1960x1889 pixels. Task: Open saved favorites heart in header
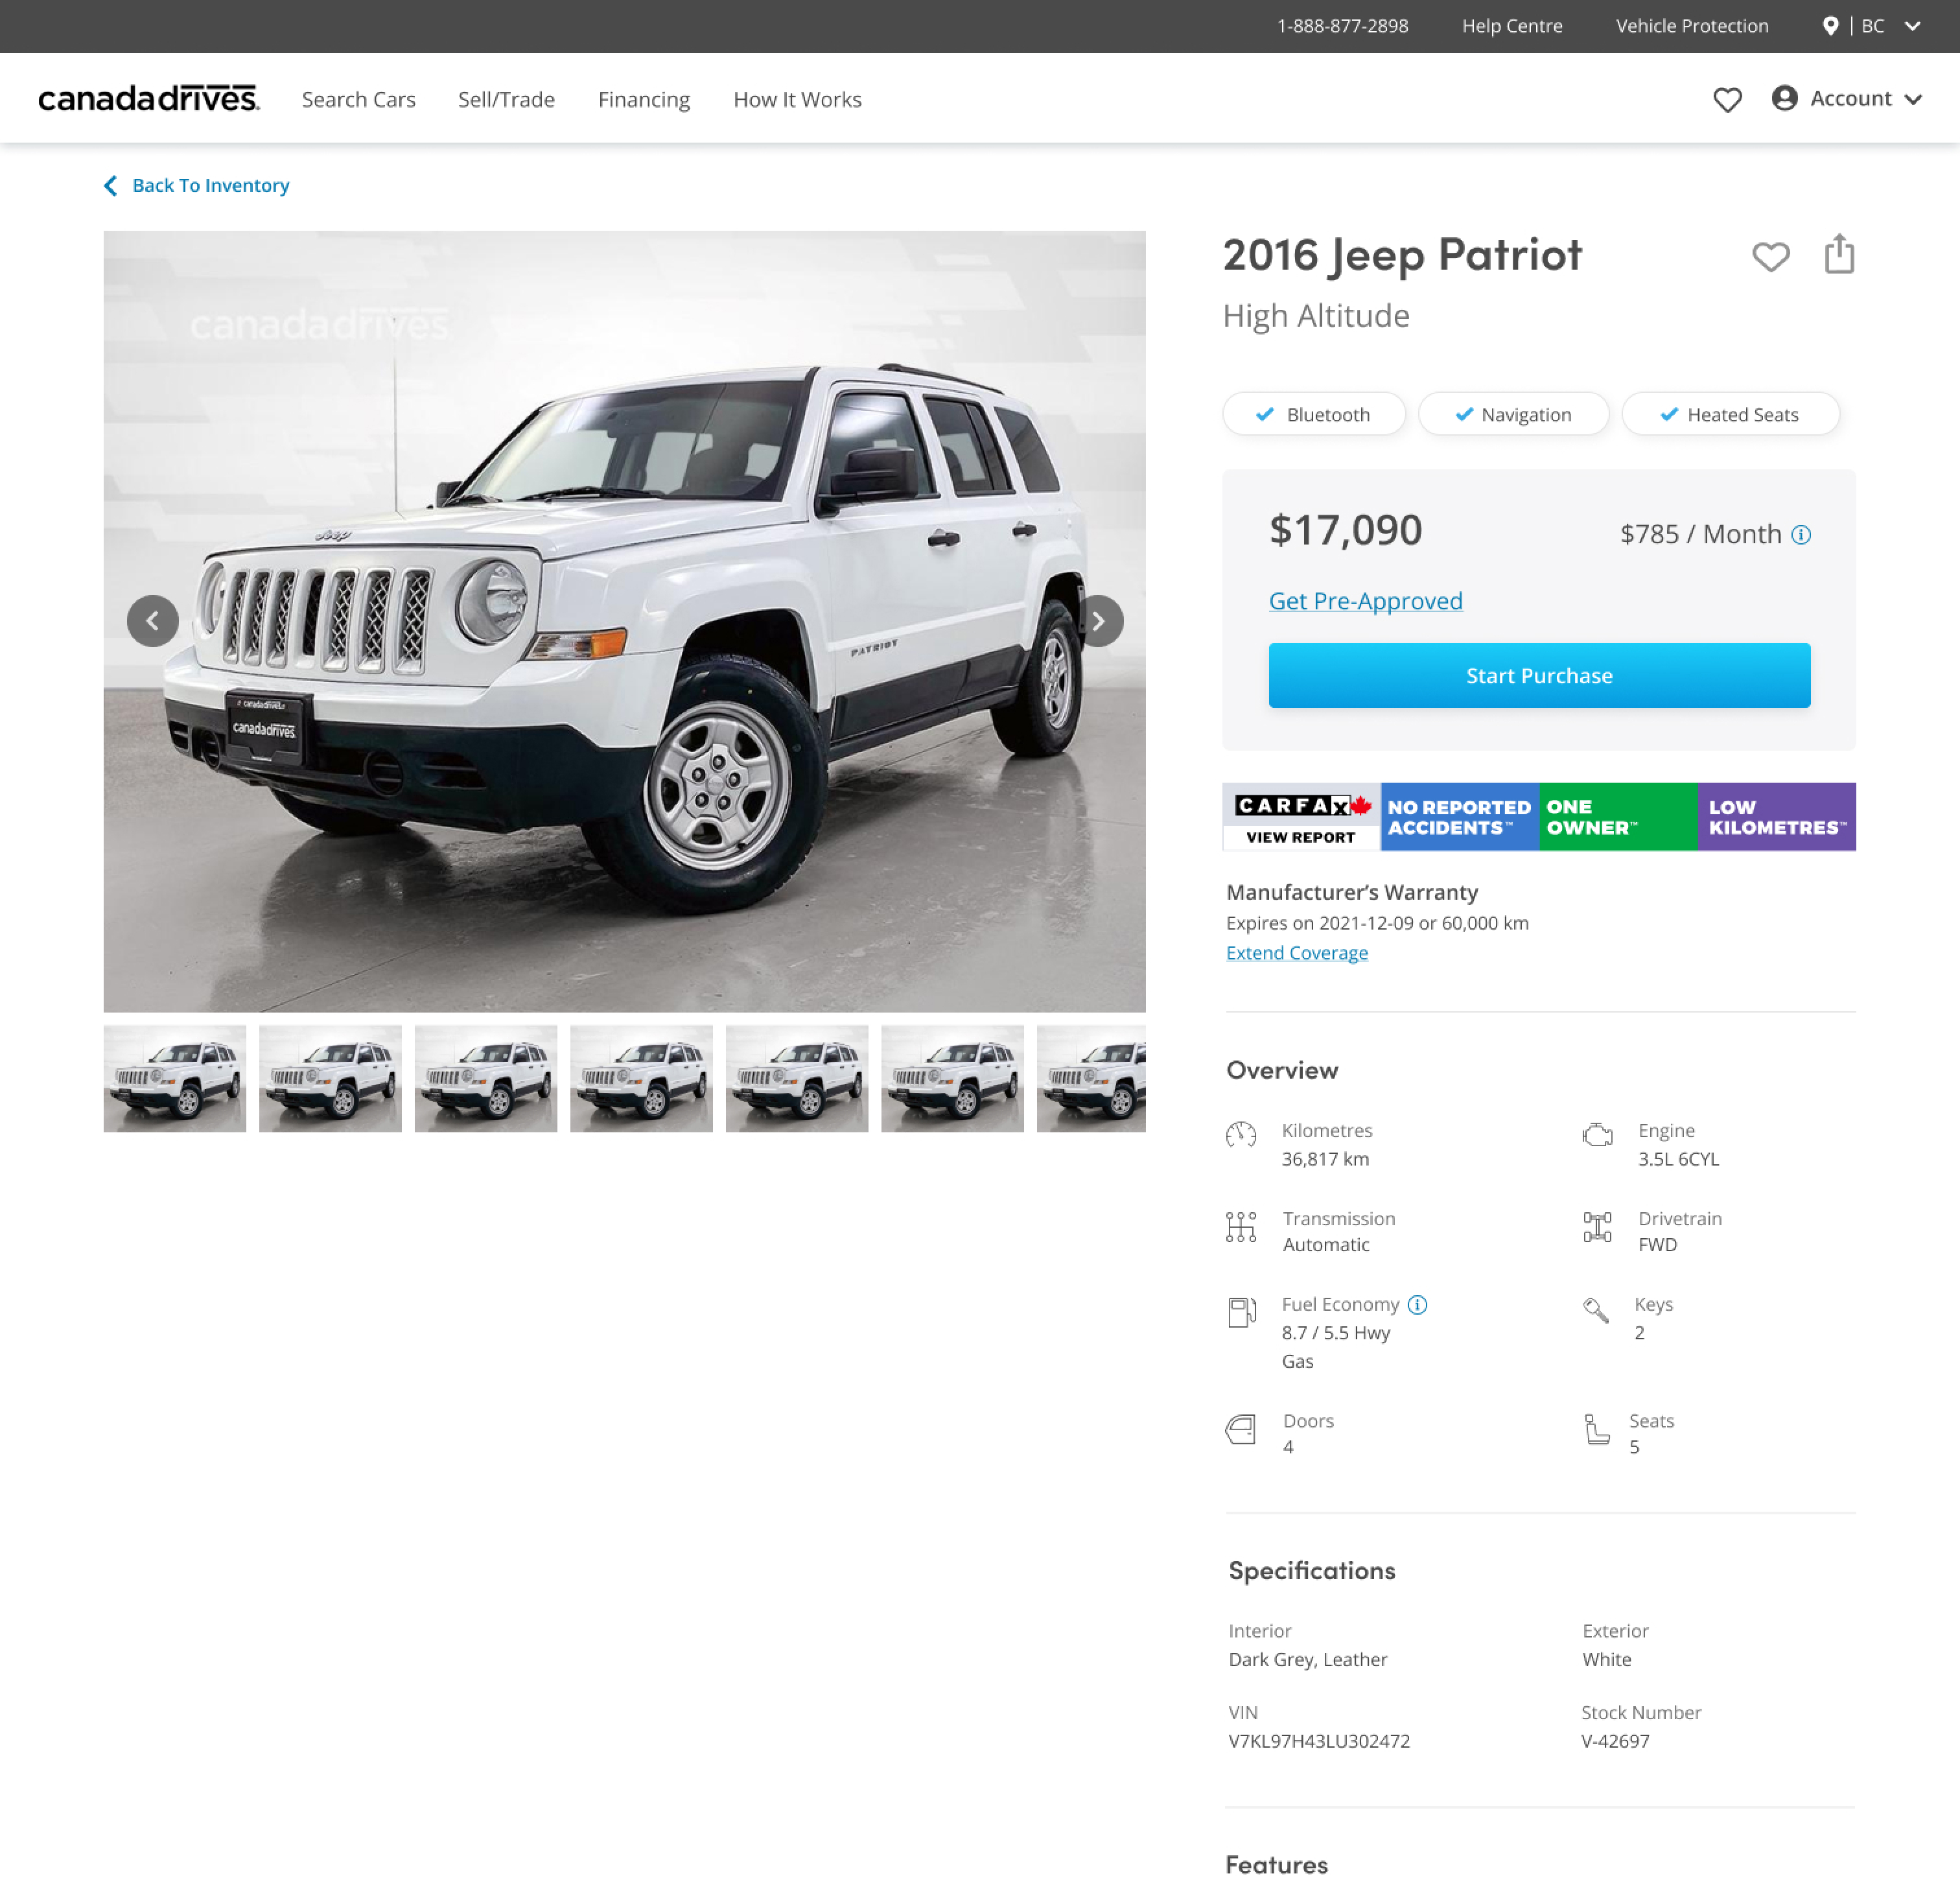(x=1727, y=99)
